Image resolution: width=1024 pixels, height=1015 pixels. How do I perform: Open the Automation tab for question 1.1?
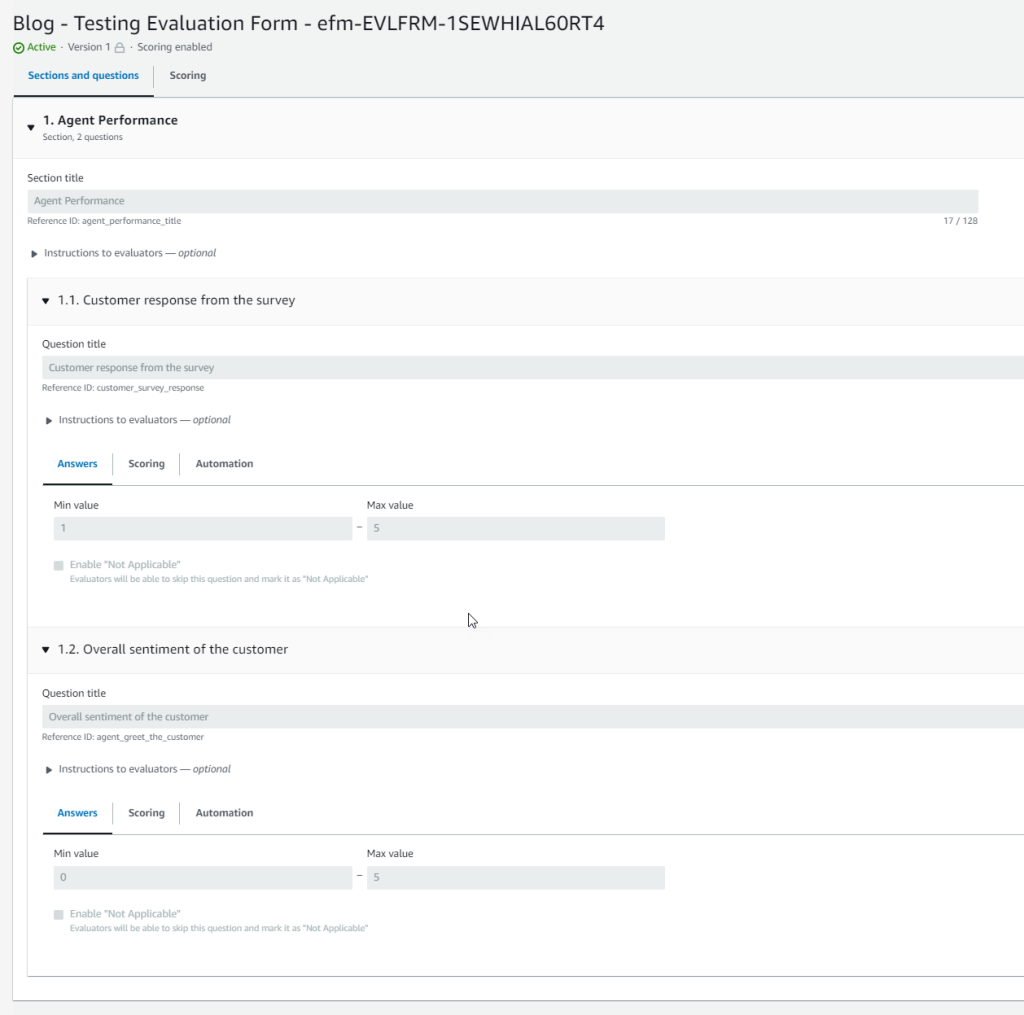tap(224, 463)
